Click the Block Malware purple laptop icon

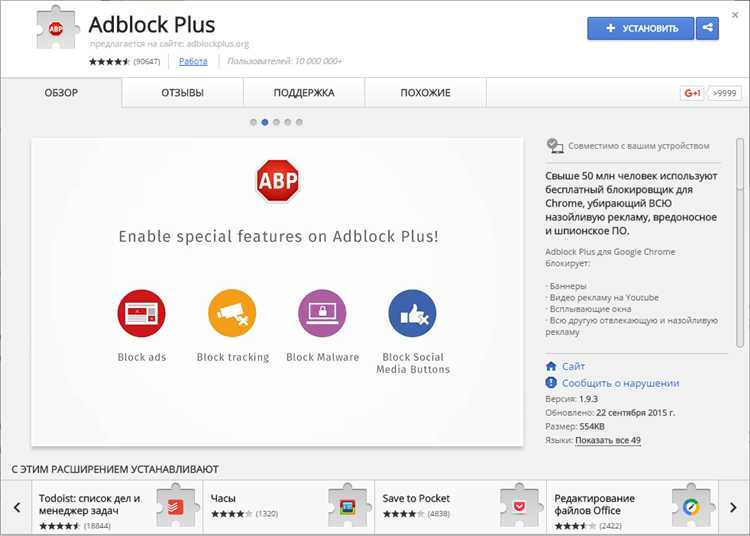coord(322,313)
